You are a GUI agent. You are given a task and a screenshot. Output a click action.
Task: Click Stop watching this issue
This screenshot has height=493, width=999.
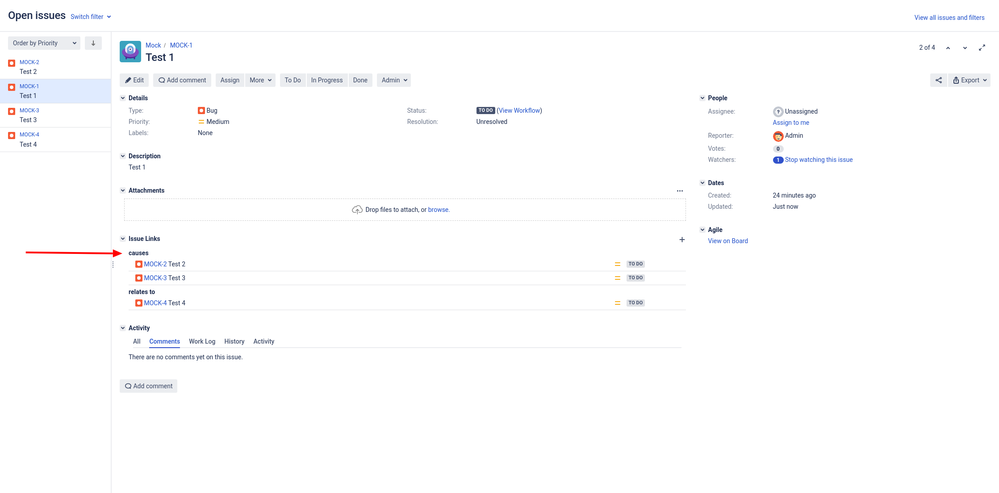pos(819,160)
